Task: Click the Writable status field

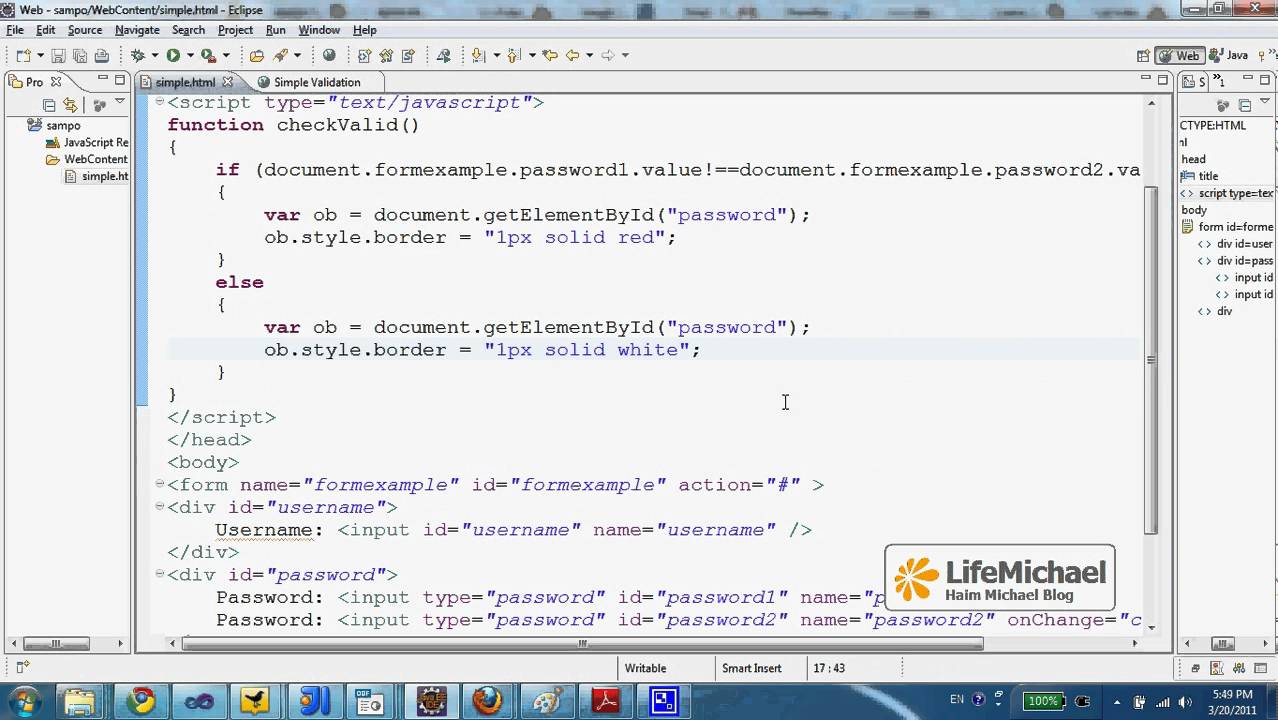Action: [x=645, y=668]
